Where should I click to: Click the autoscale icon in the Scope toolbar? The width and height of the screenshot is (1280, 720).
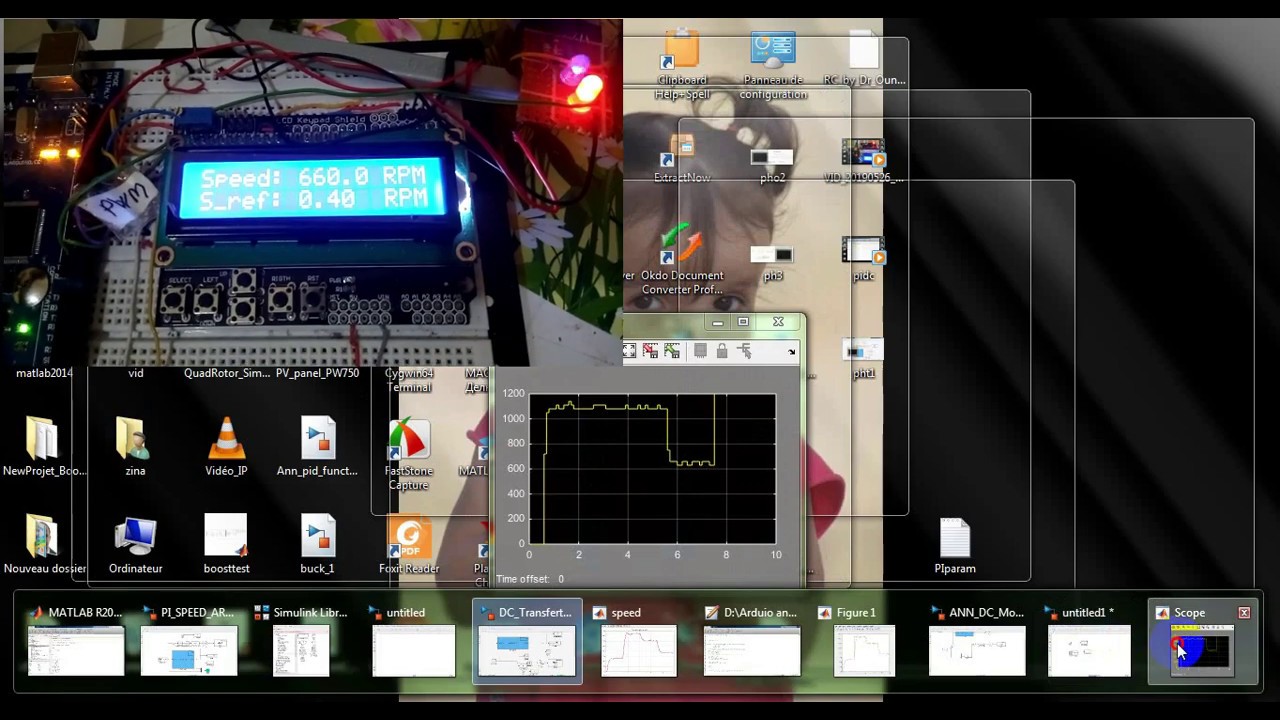click(x=629, y=351)
